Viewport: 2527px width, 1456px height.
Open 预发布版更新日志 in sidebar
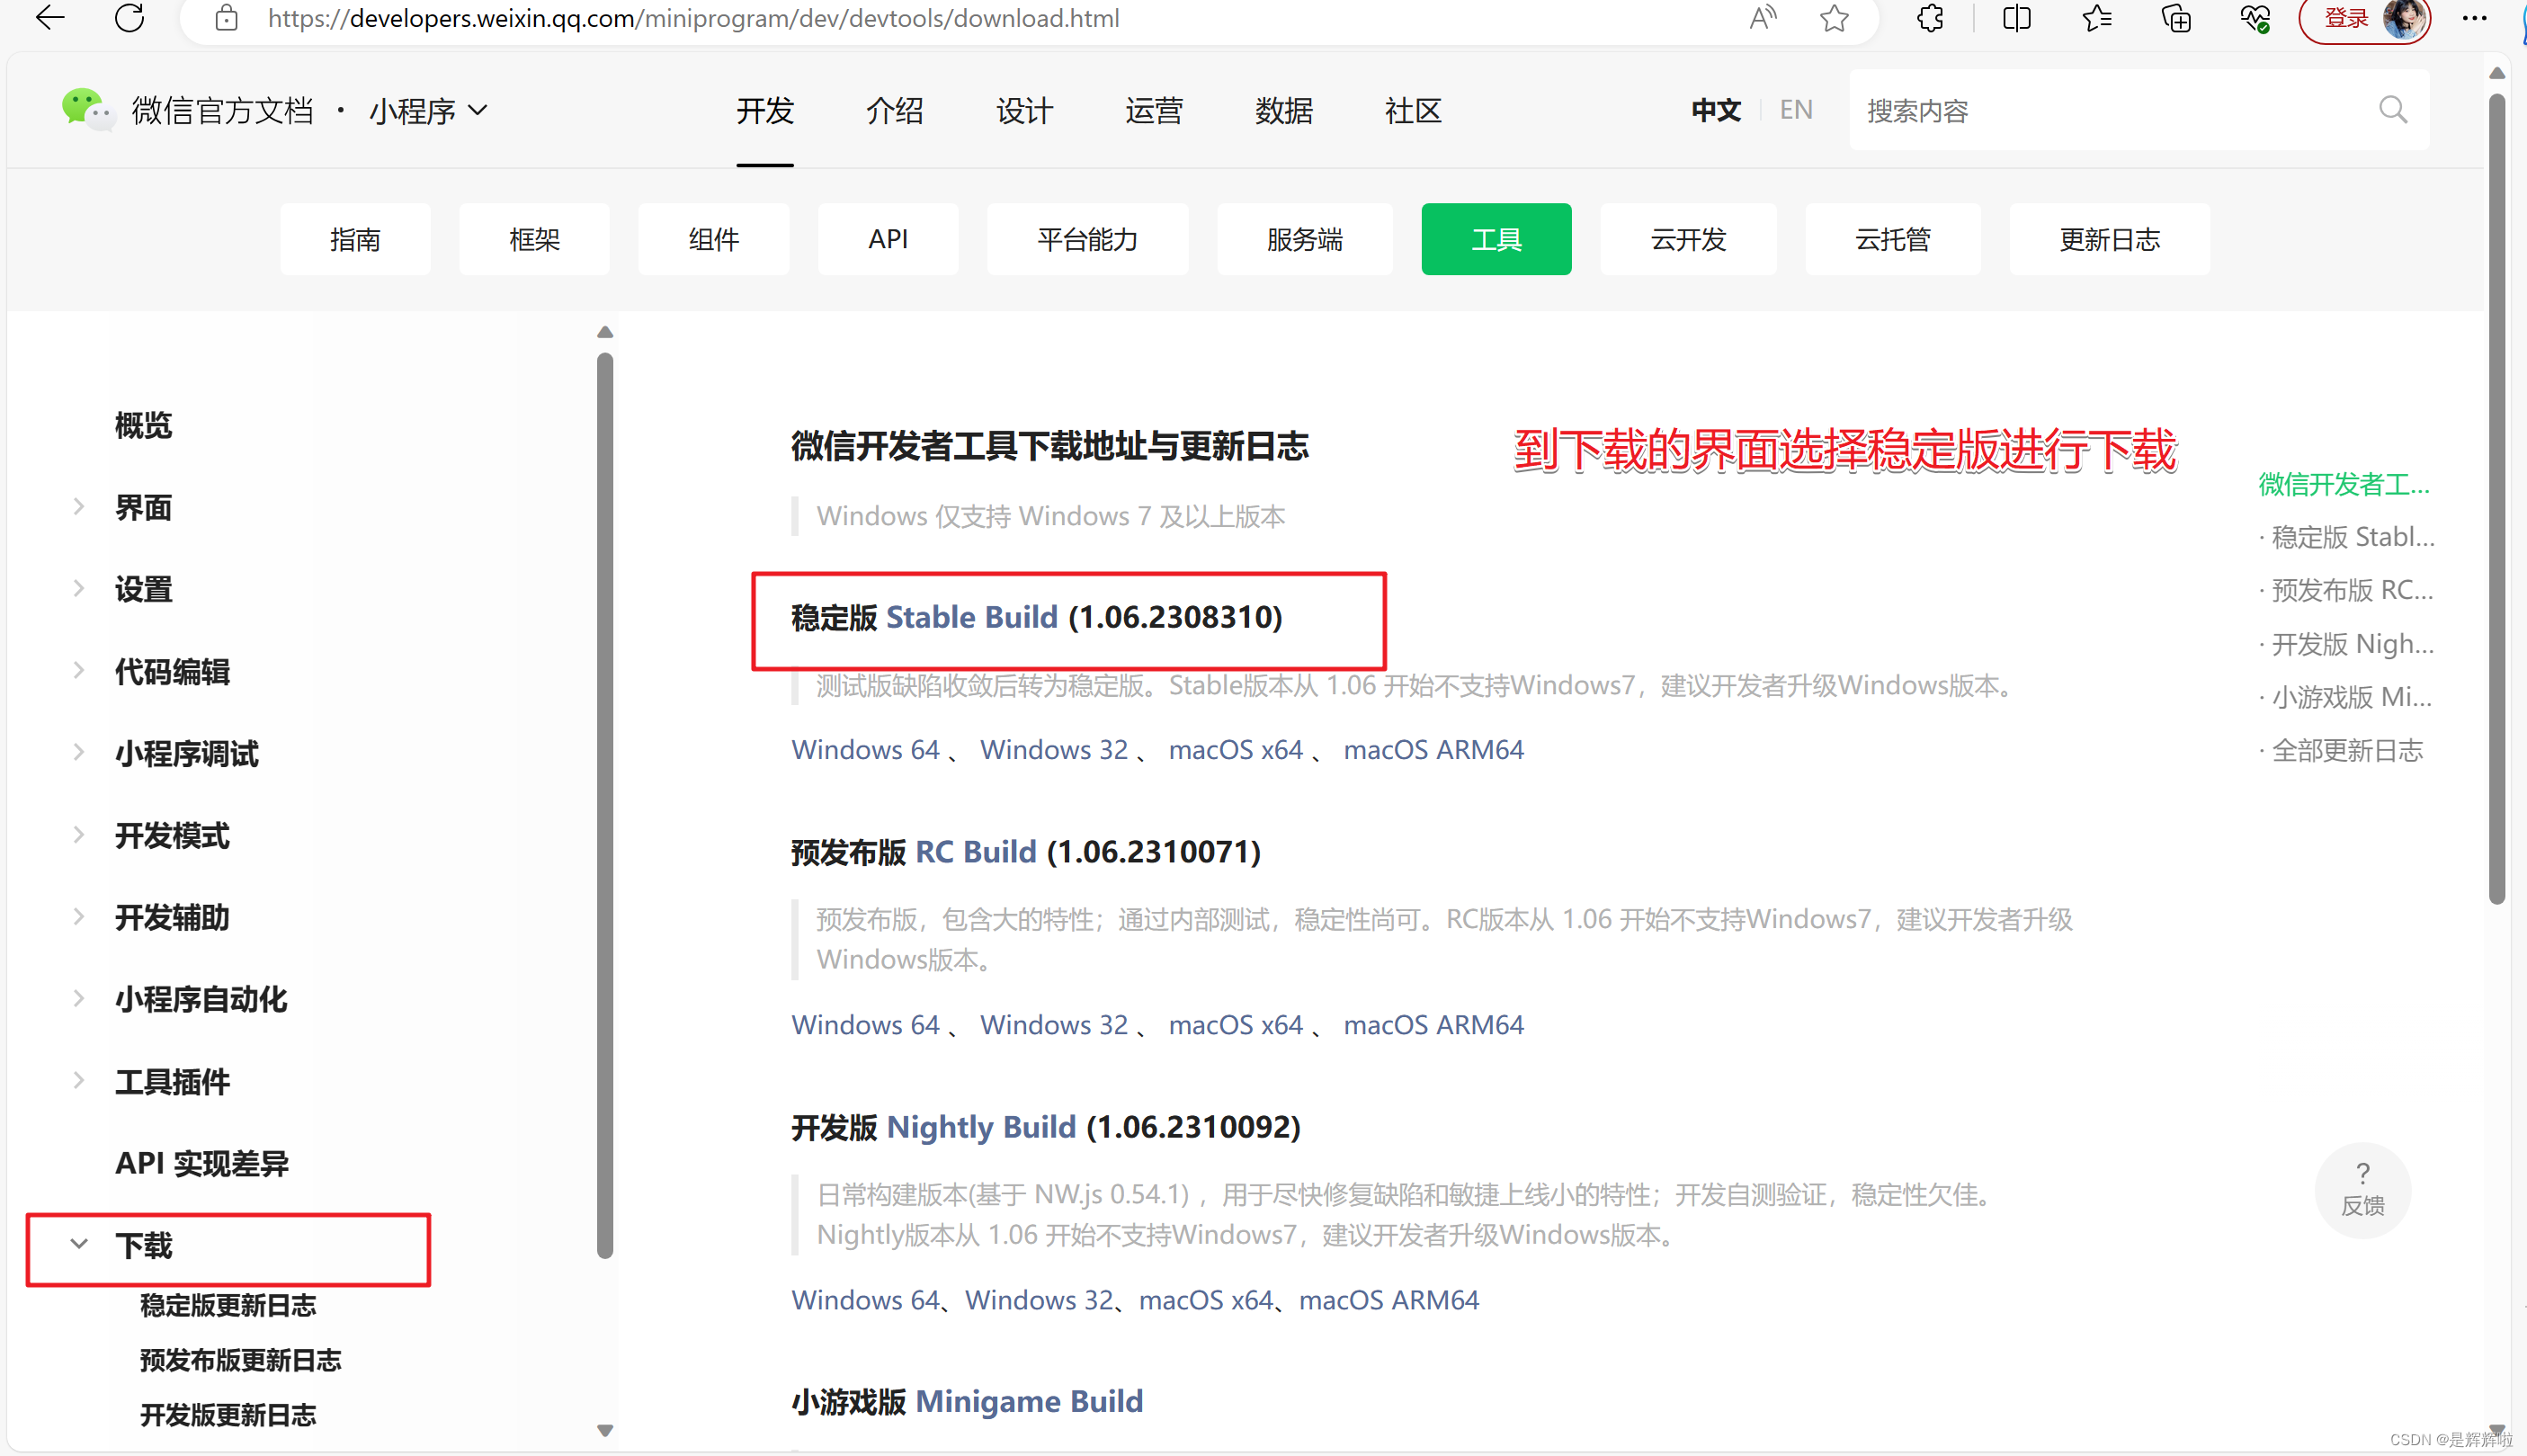240,1360
